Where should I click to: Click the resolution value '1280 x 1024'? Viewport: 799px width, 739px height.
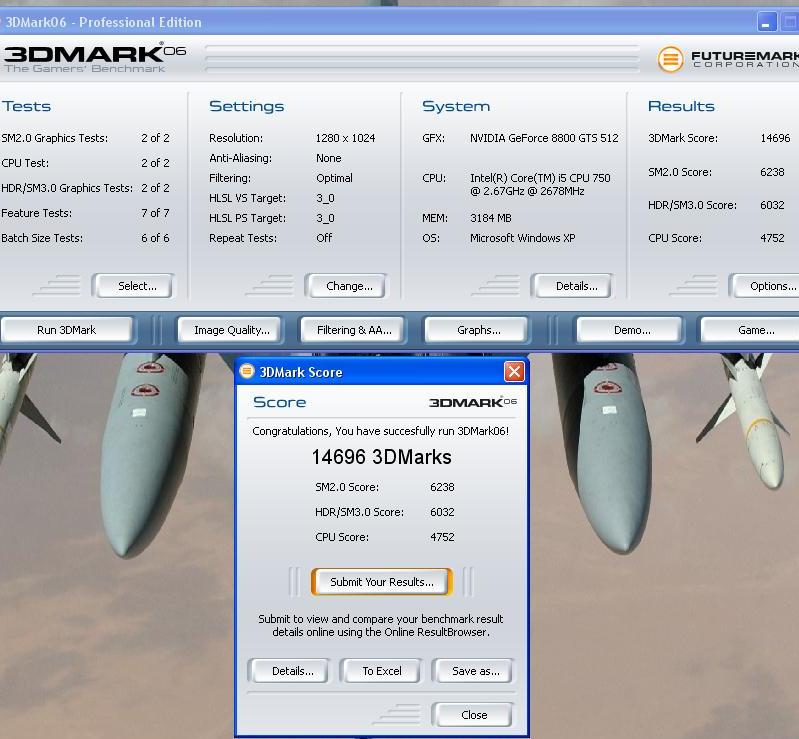point(345,138)
